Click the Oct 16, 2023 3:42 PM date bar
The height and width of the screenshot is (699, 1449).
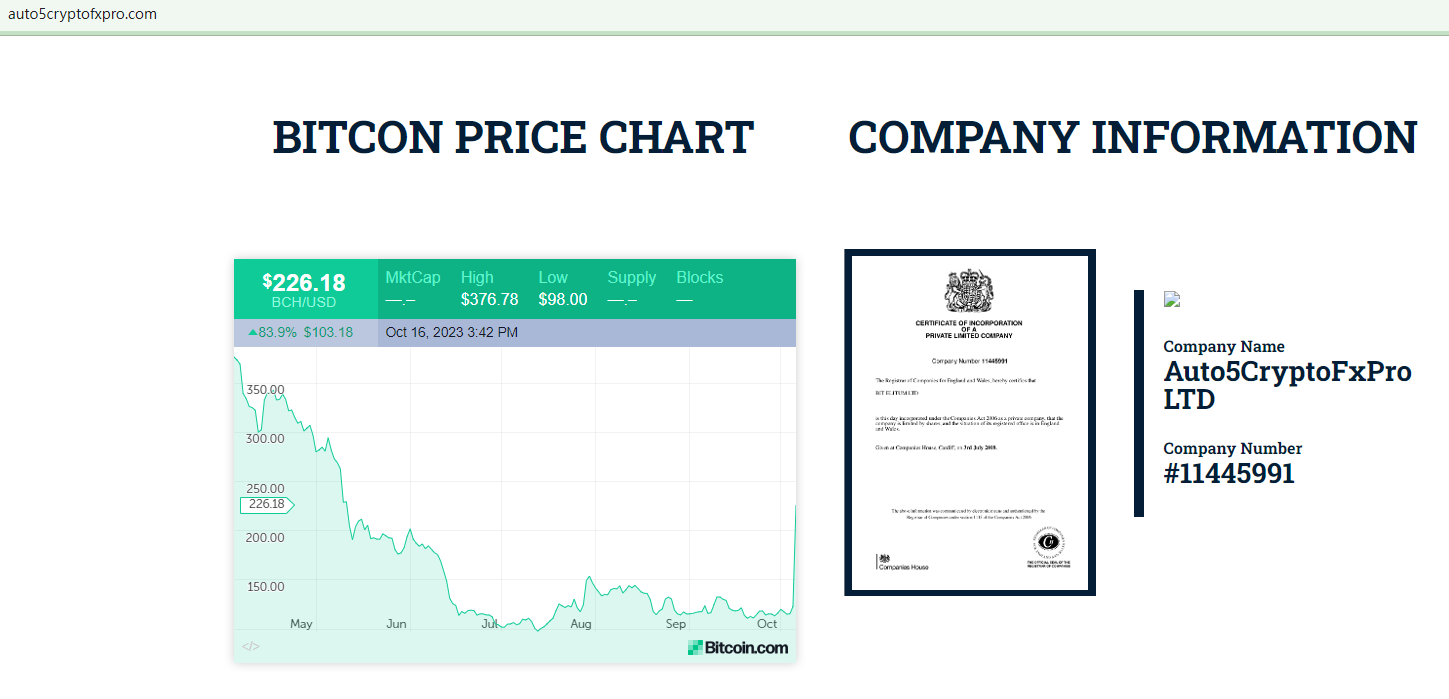(x=452, y=332)
